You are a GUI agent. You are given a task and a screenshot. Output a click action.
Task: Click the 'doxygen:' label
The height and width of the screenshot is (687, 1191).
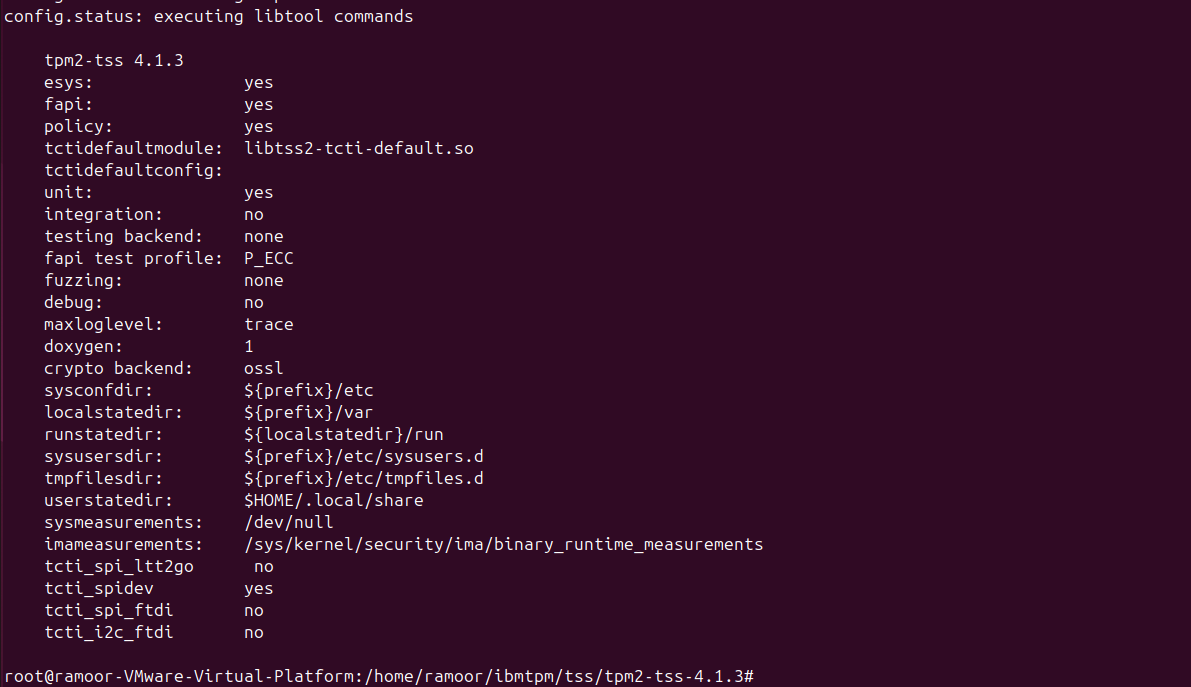click(83, 346)
